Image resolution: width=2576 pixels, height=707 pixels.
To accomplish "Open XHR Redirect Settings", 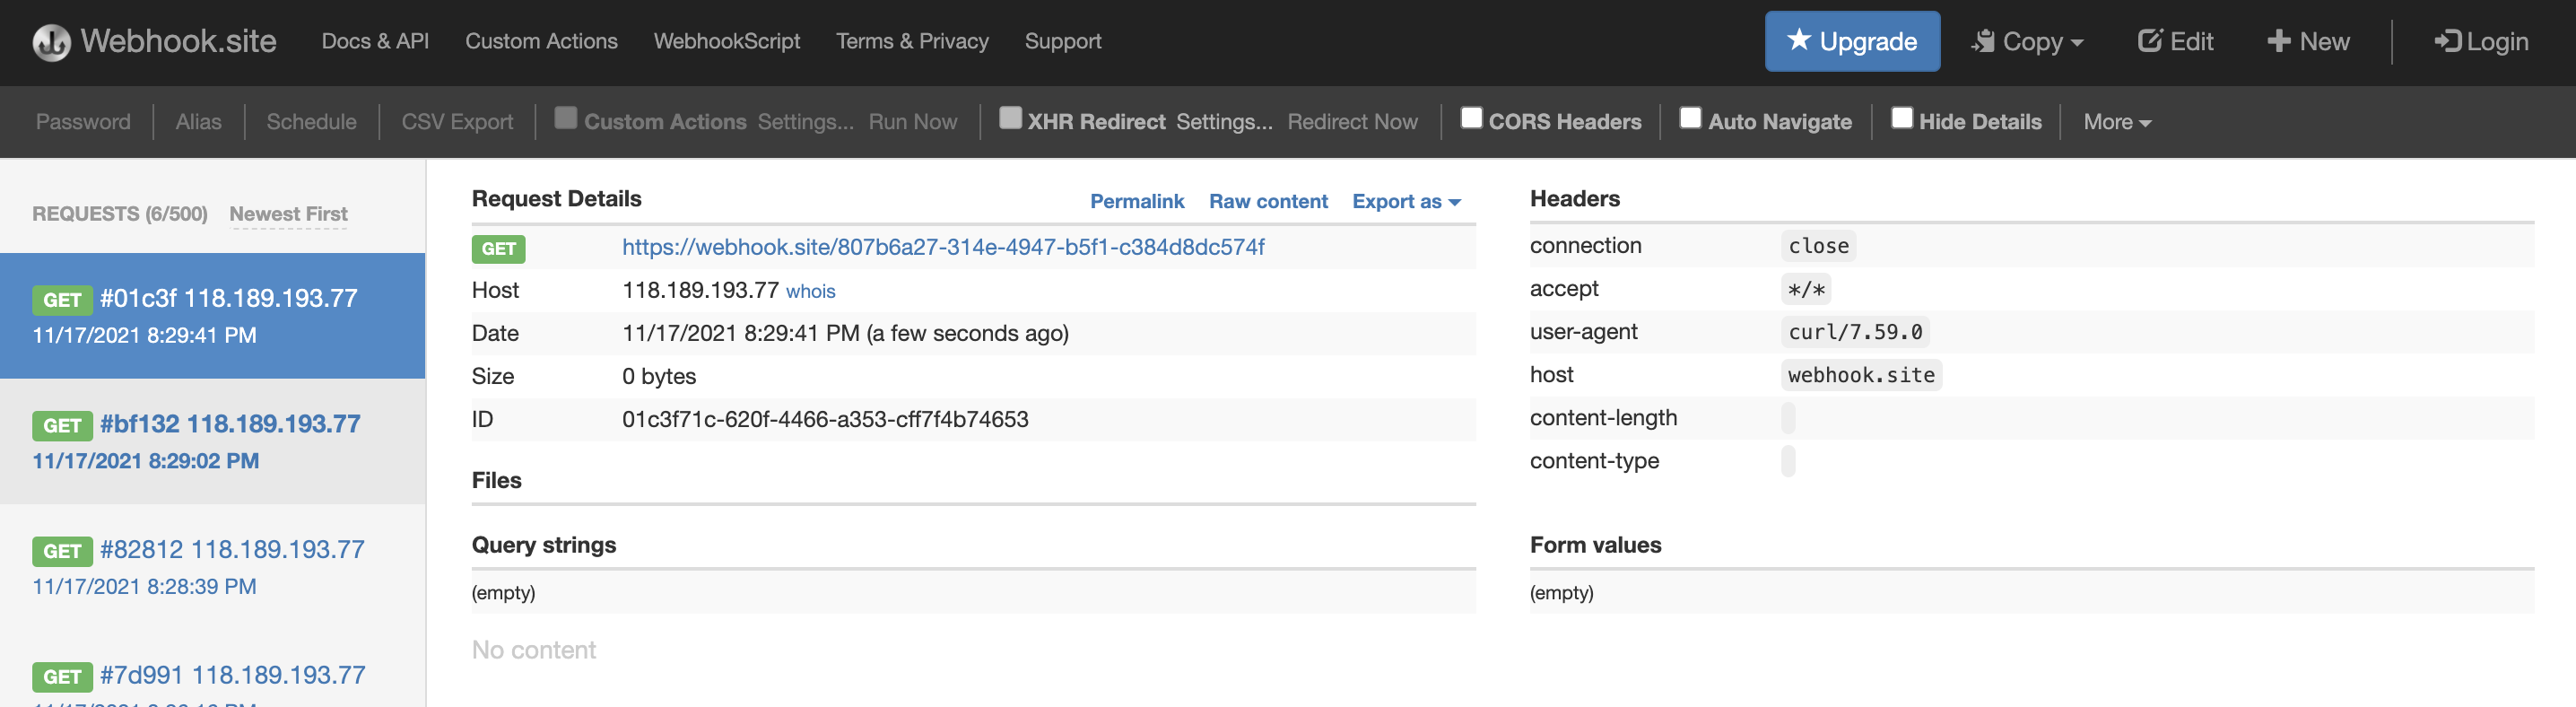I will (x=1224, y=121).
